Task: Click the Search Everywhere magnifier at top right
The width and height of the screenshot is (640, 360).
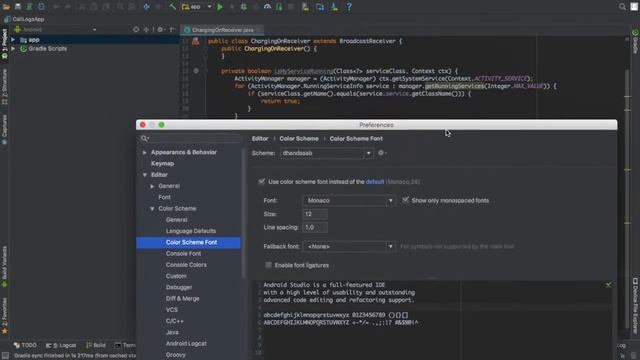Action: click(x=622, y=7)
